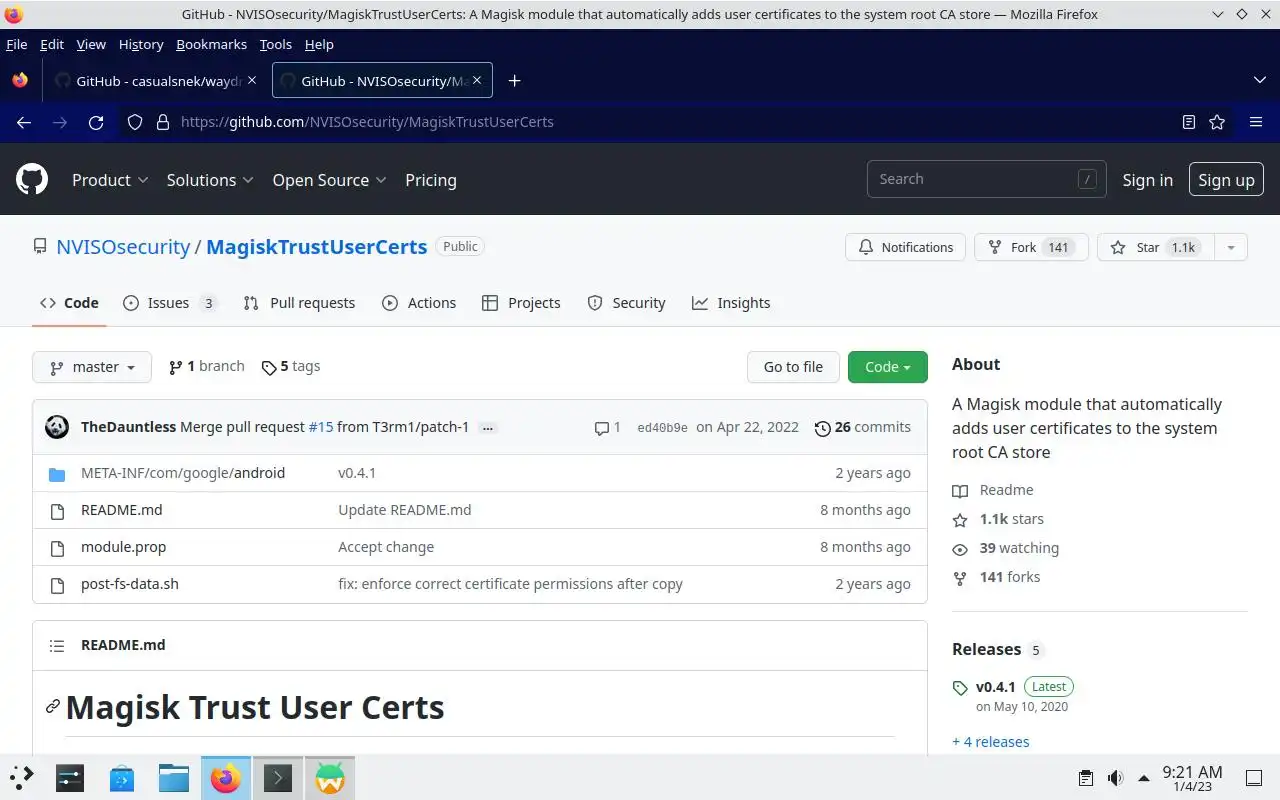The image size is (1280, 800).
Task: Click the Notifications button
Action: point(906,247)
